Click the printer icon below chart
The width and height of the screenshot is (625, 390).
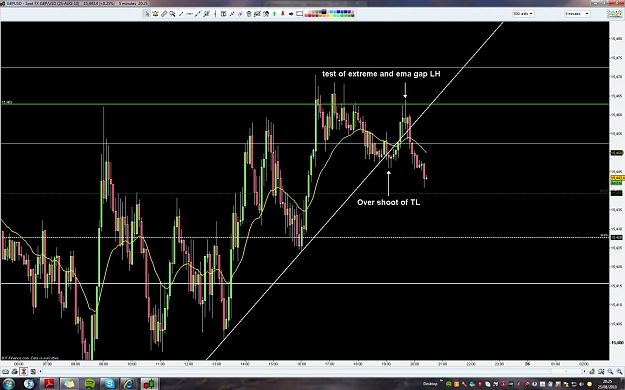pos(15,372)
